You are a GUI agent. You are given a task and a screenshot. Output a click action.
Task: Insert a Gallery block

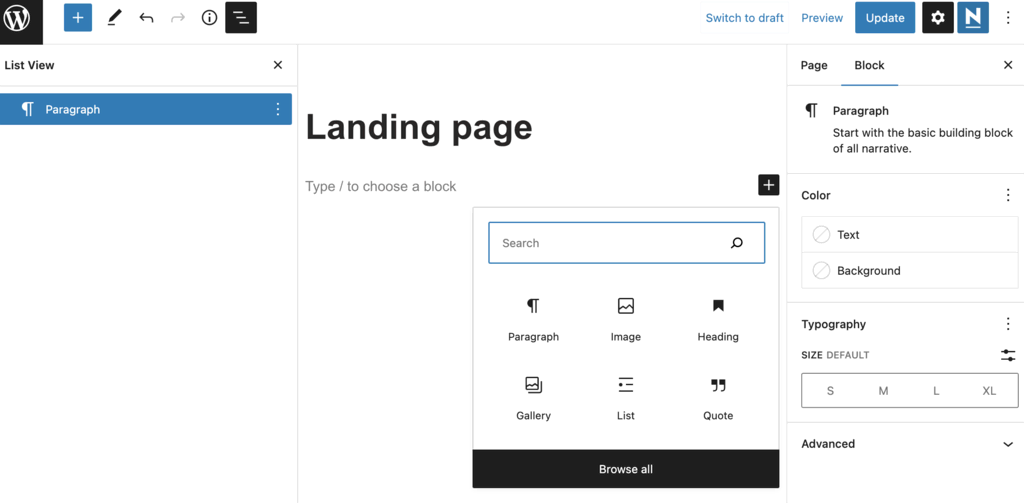coord(533,398)
